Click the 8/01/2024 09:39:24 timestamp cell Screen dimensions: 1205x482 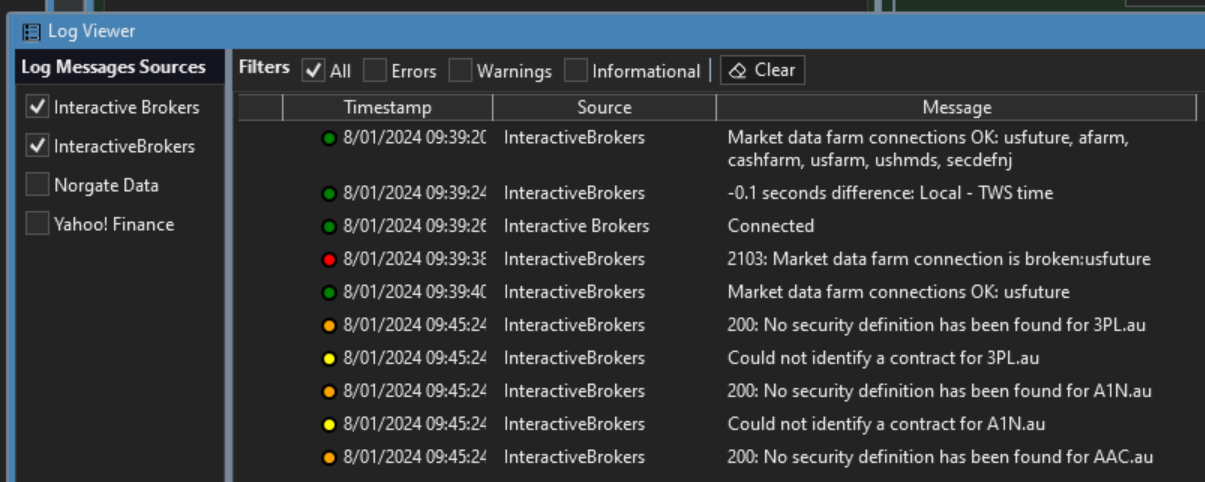pyautogui.click(x=414, y=193)
